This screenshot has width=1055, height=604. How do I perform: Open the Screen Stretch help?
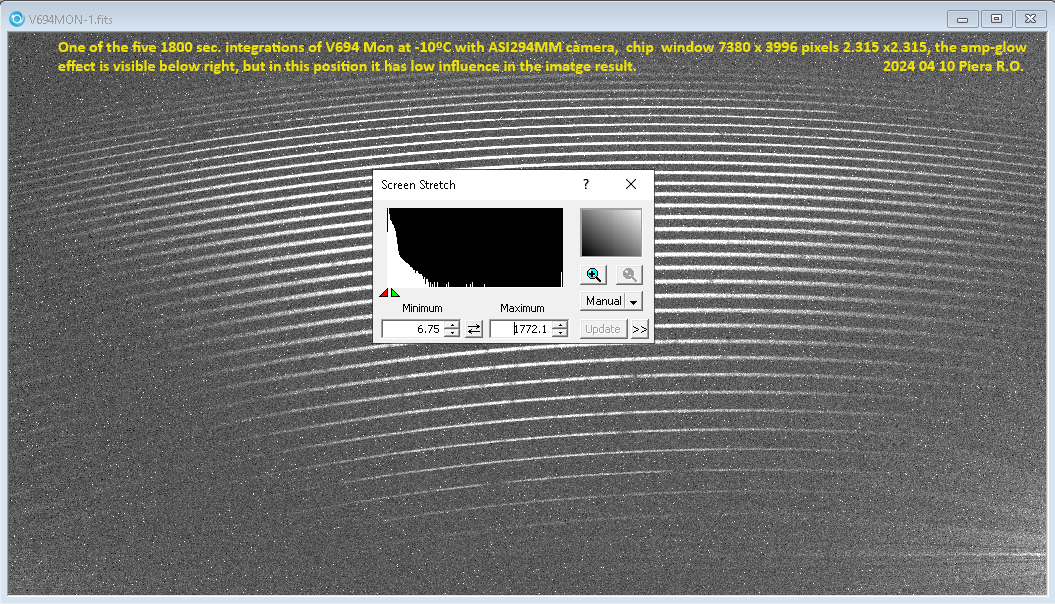coord(586,184)
